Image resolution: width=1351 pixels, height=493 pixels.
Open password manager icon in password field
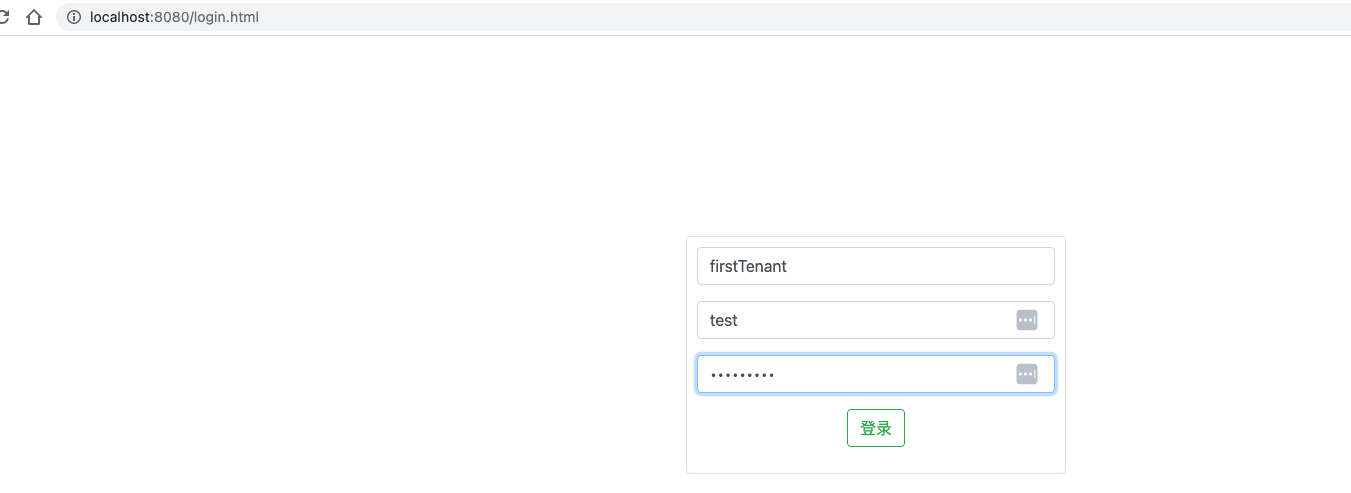(x=1026, y=374)
